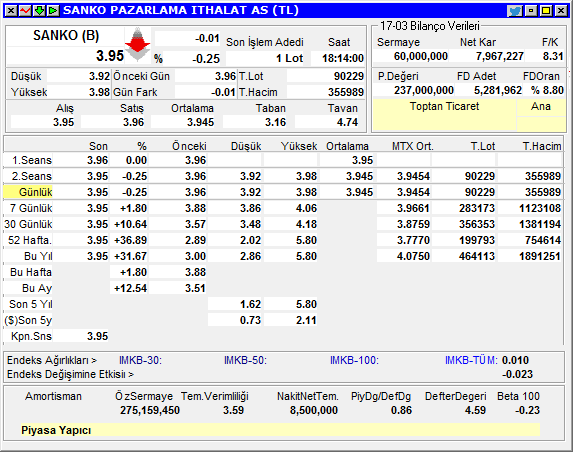Viewport: 573px width, 452px height.
Task: Click the Endeks Ağırlıkları > label
Action: tap(52, 360)
